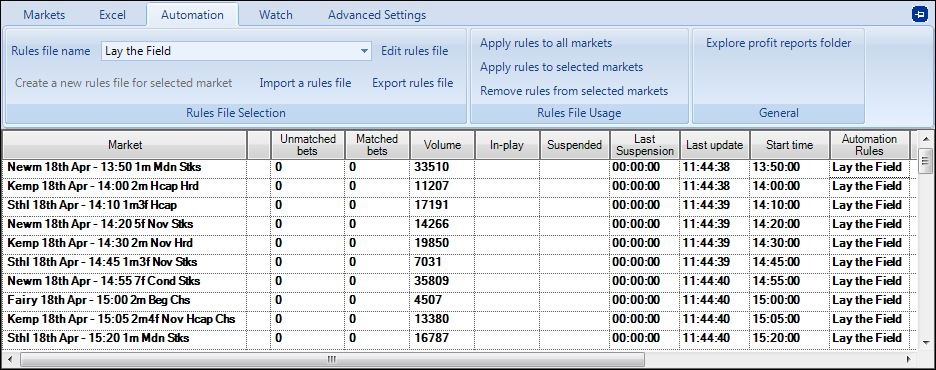936x370 pixels.
Task: Click the Start time column header
Action: tap(789, 145)
